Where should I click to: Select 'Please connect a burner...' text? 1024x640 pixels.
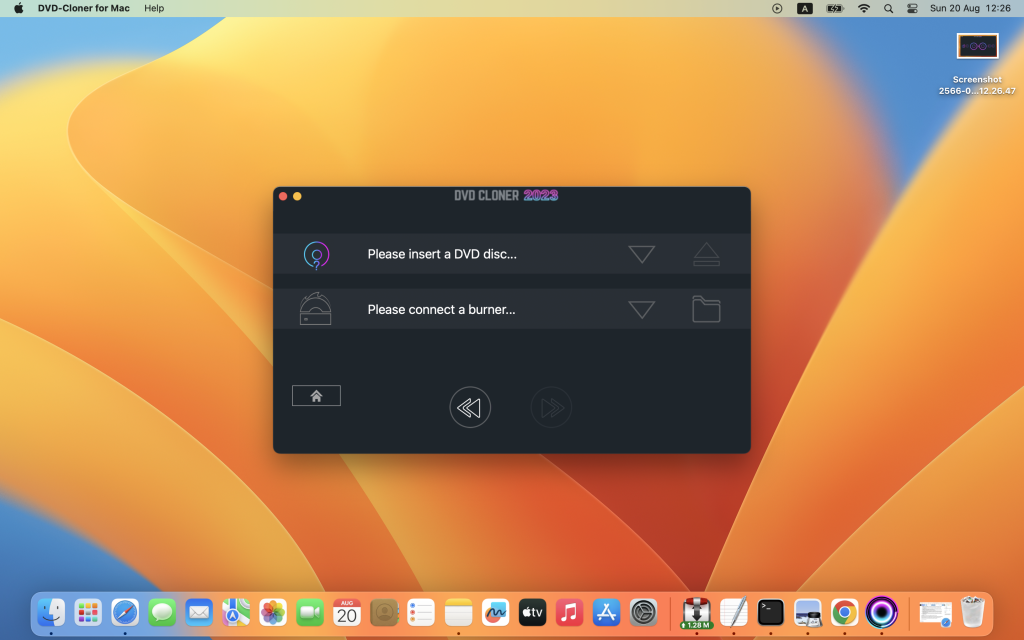(x=441, y=310)
